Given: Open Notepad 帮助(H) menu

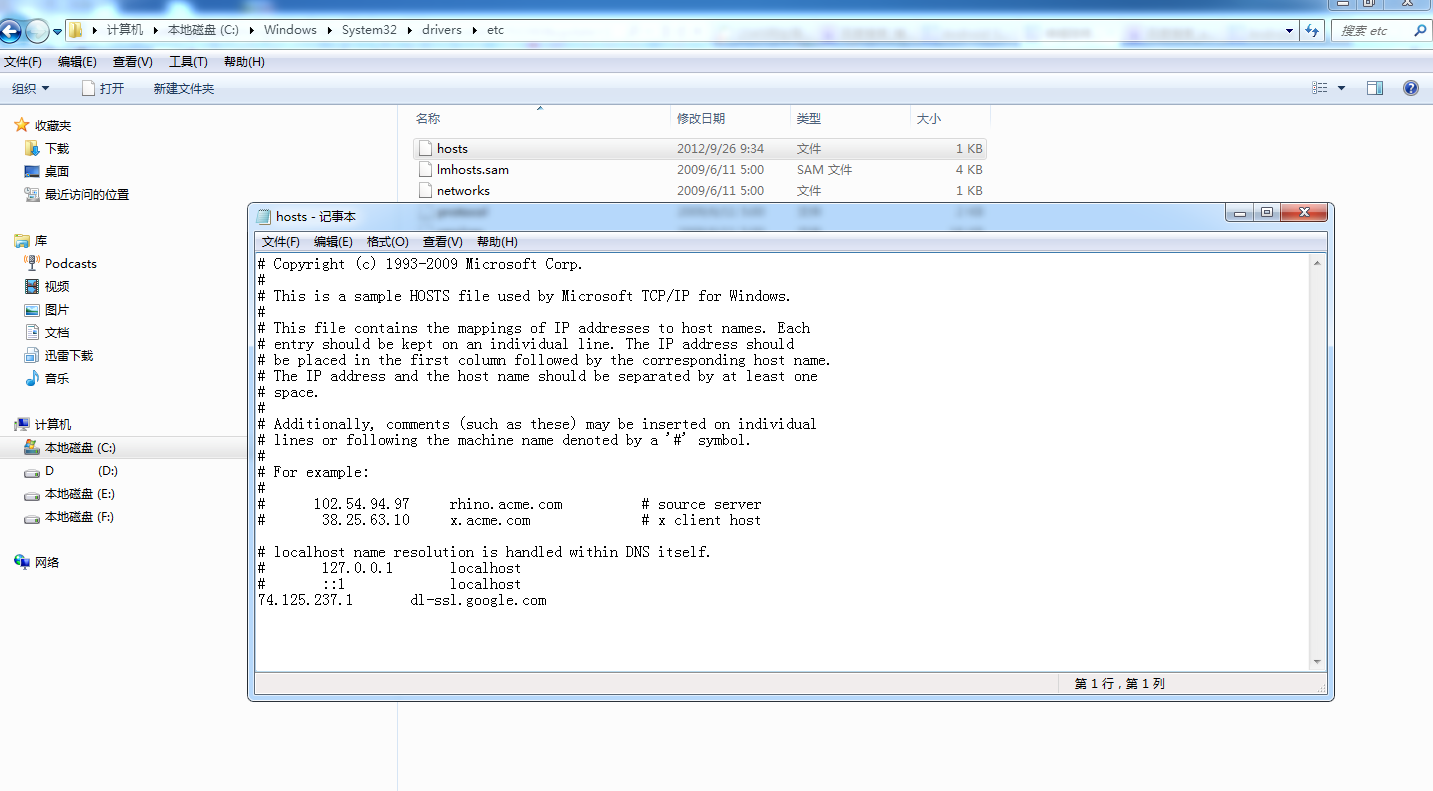Looking at the screenshot, I should click(x=497, y=242).
